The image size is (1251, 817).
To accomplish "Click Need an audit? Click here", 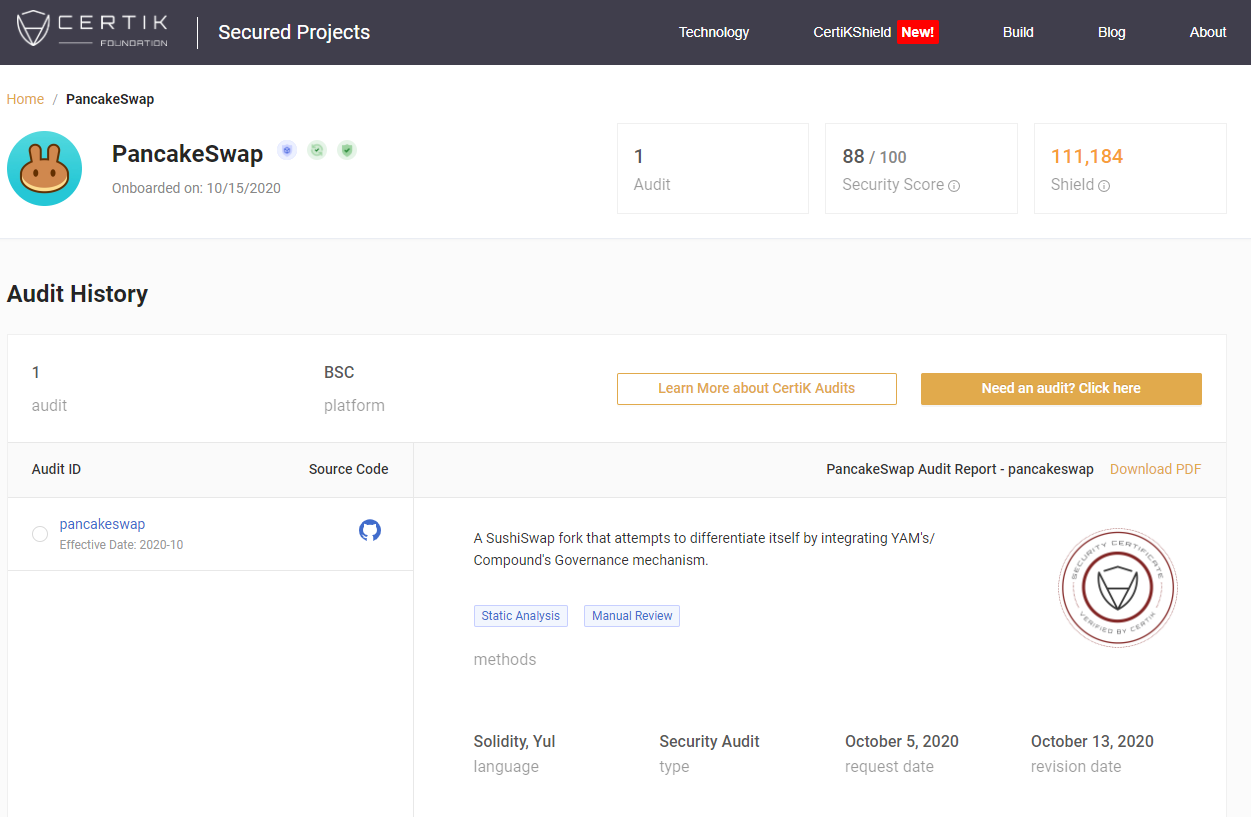I will pos(1061,389).
